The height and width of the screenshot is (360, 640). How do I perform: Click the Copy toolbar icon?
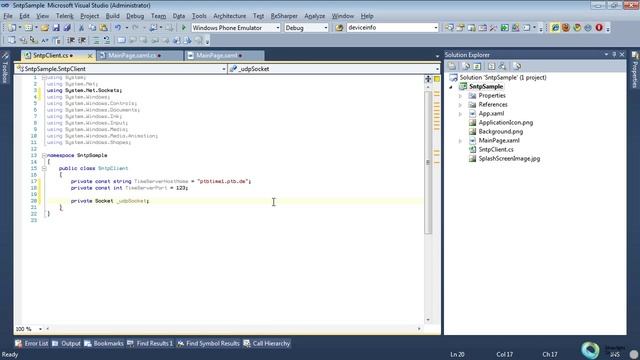pyautogui.click(x=92, y=28)
